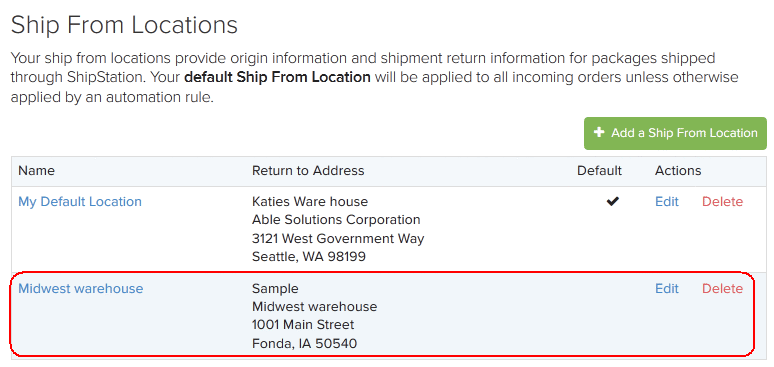Click the Katies Ware house address line

[310, 202]
